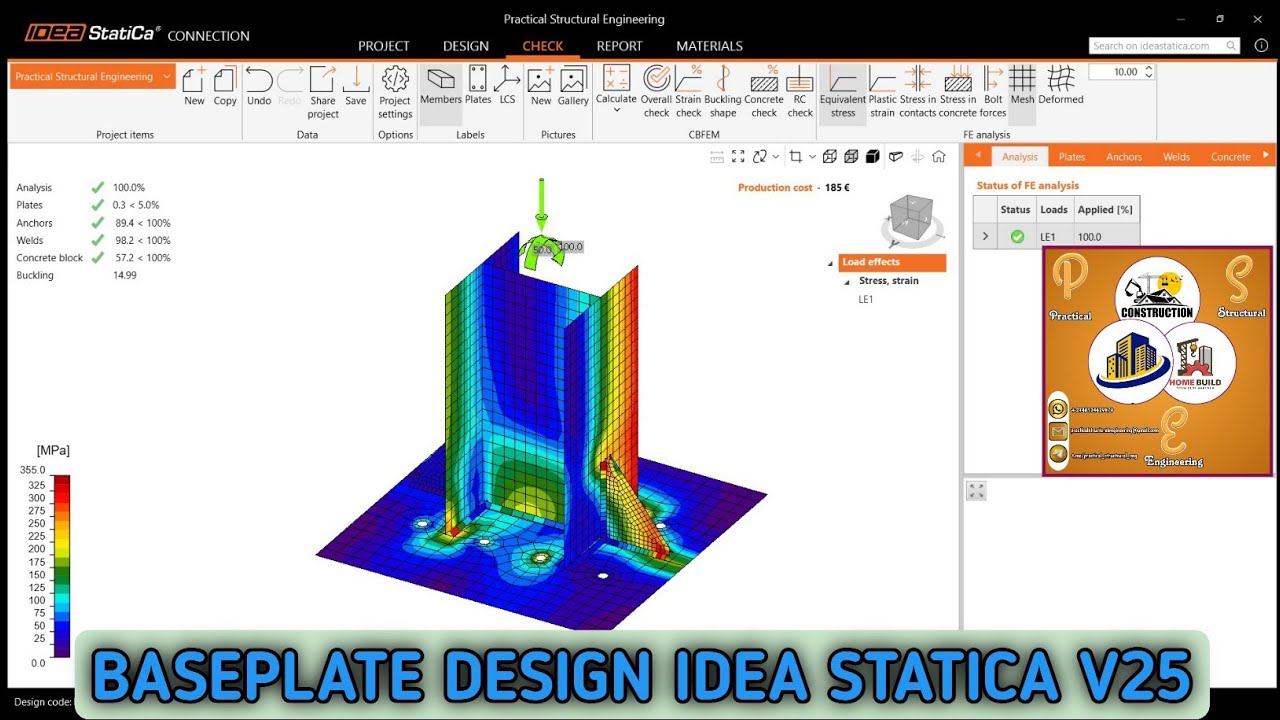Show RC check results
1280x720 pixels.
click(800, 92)
